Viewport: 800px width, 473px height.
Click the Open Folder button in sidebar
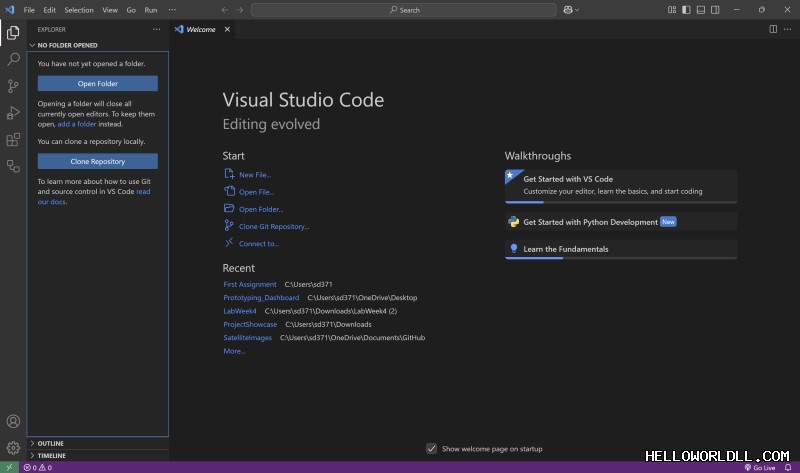click(x=97, y=83)
